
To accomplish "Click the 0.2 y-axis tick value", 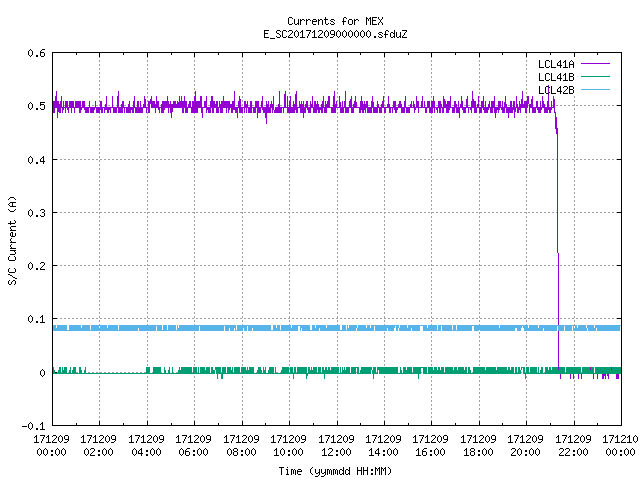I will (36, 266).
